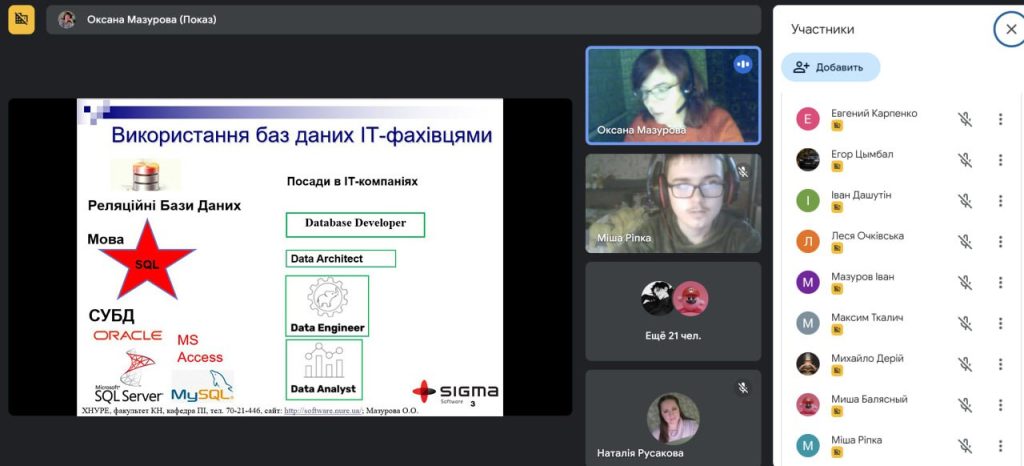Click the muted mic icon on Наталія Русакова's tile
1024x466 pixels.
(x=743, y=387)
